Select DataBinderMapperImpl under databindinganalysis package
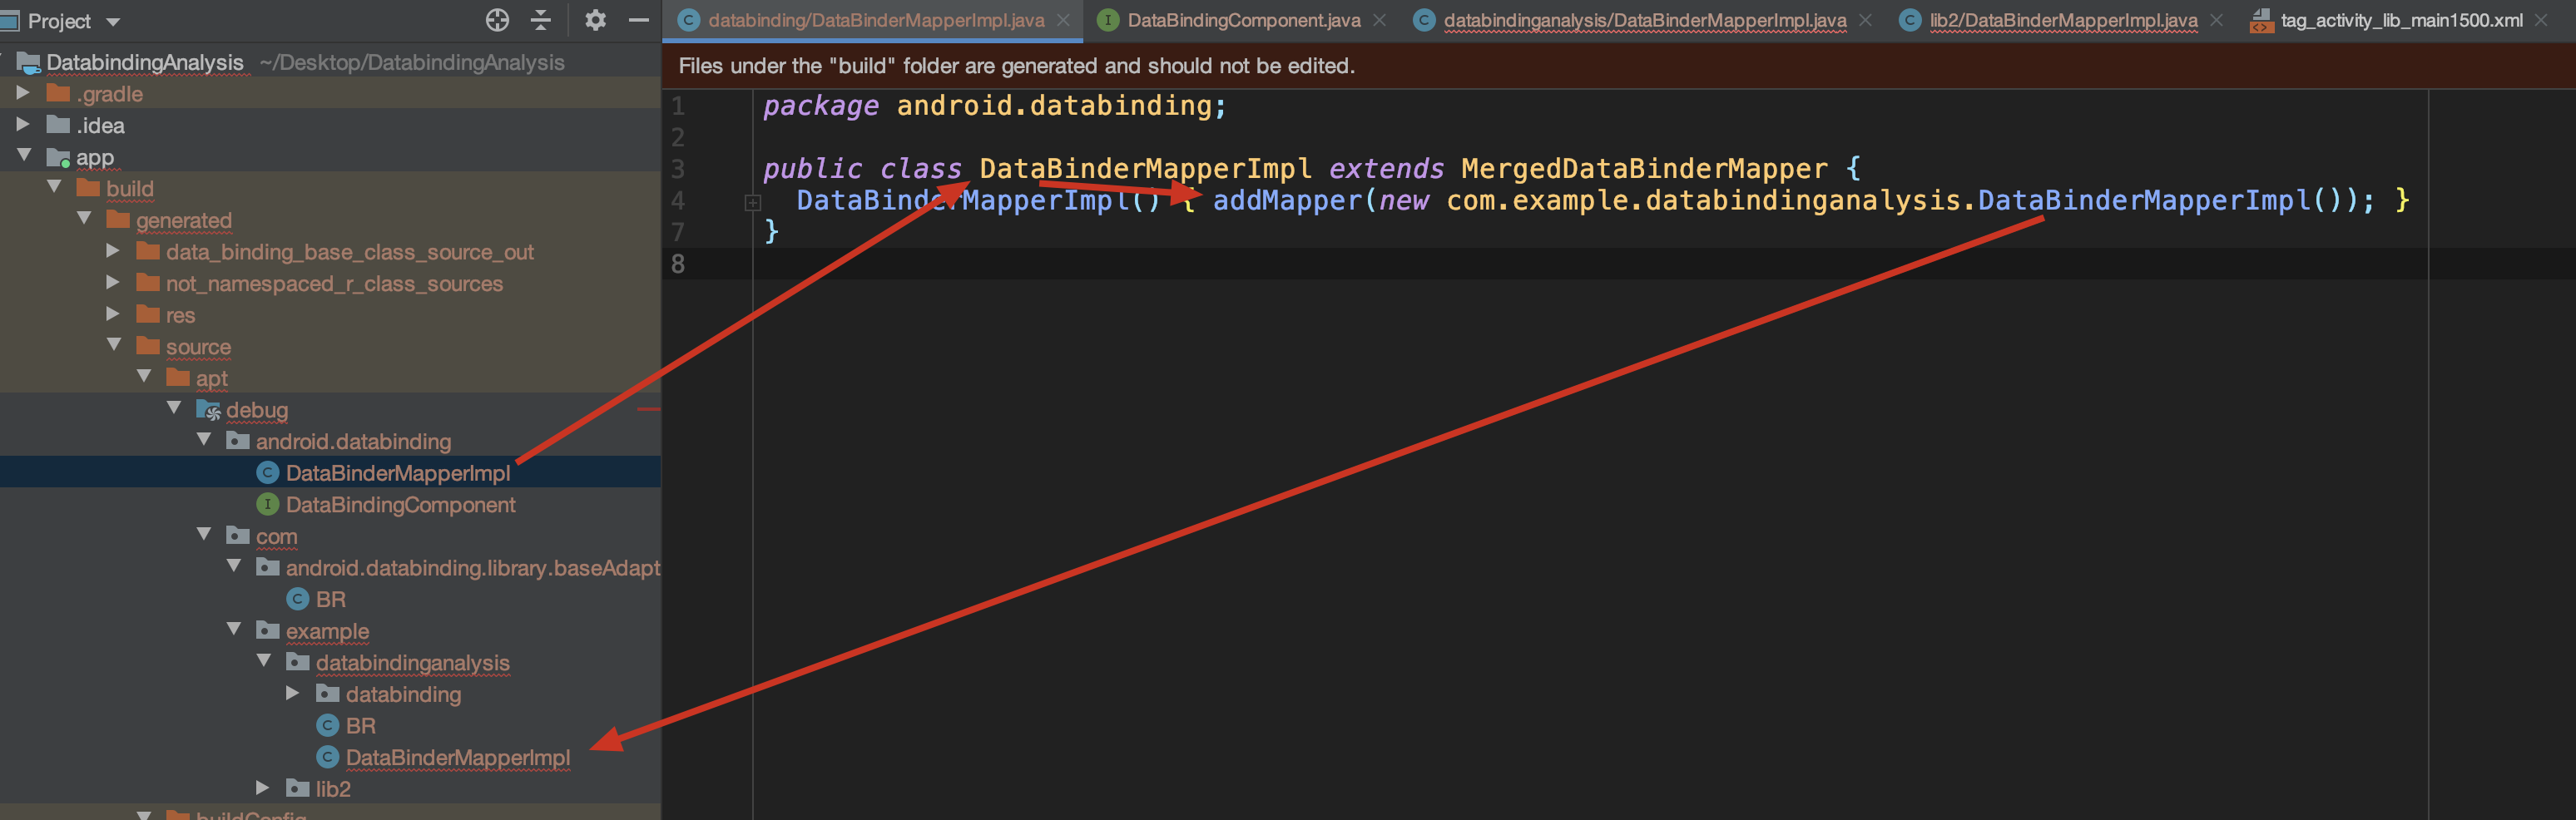2576x820 pixels. [457, 758]
